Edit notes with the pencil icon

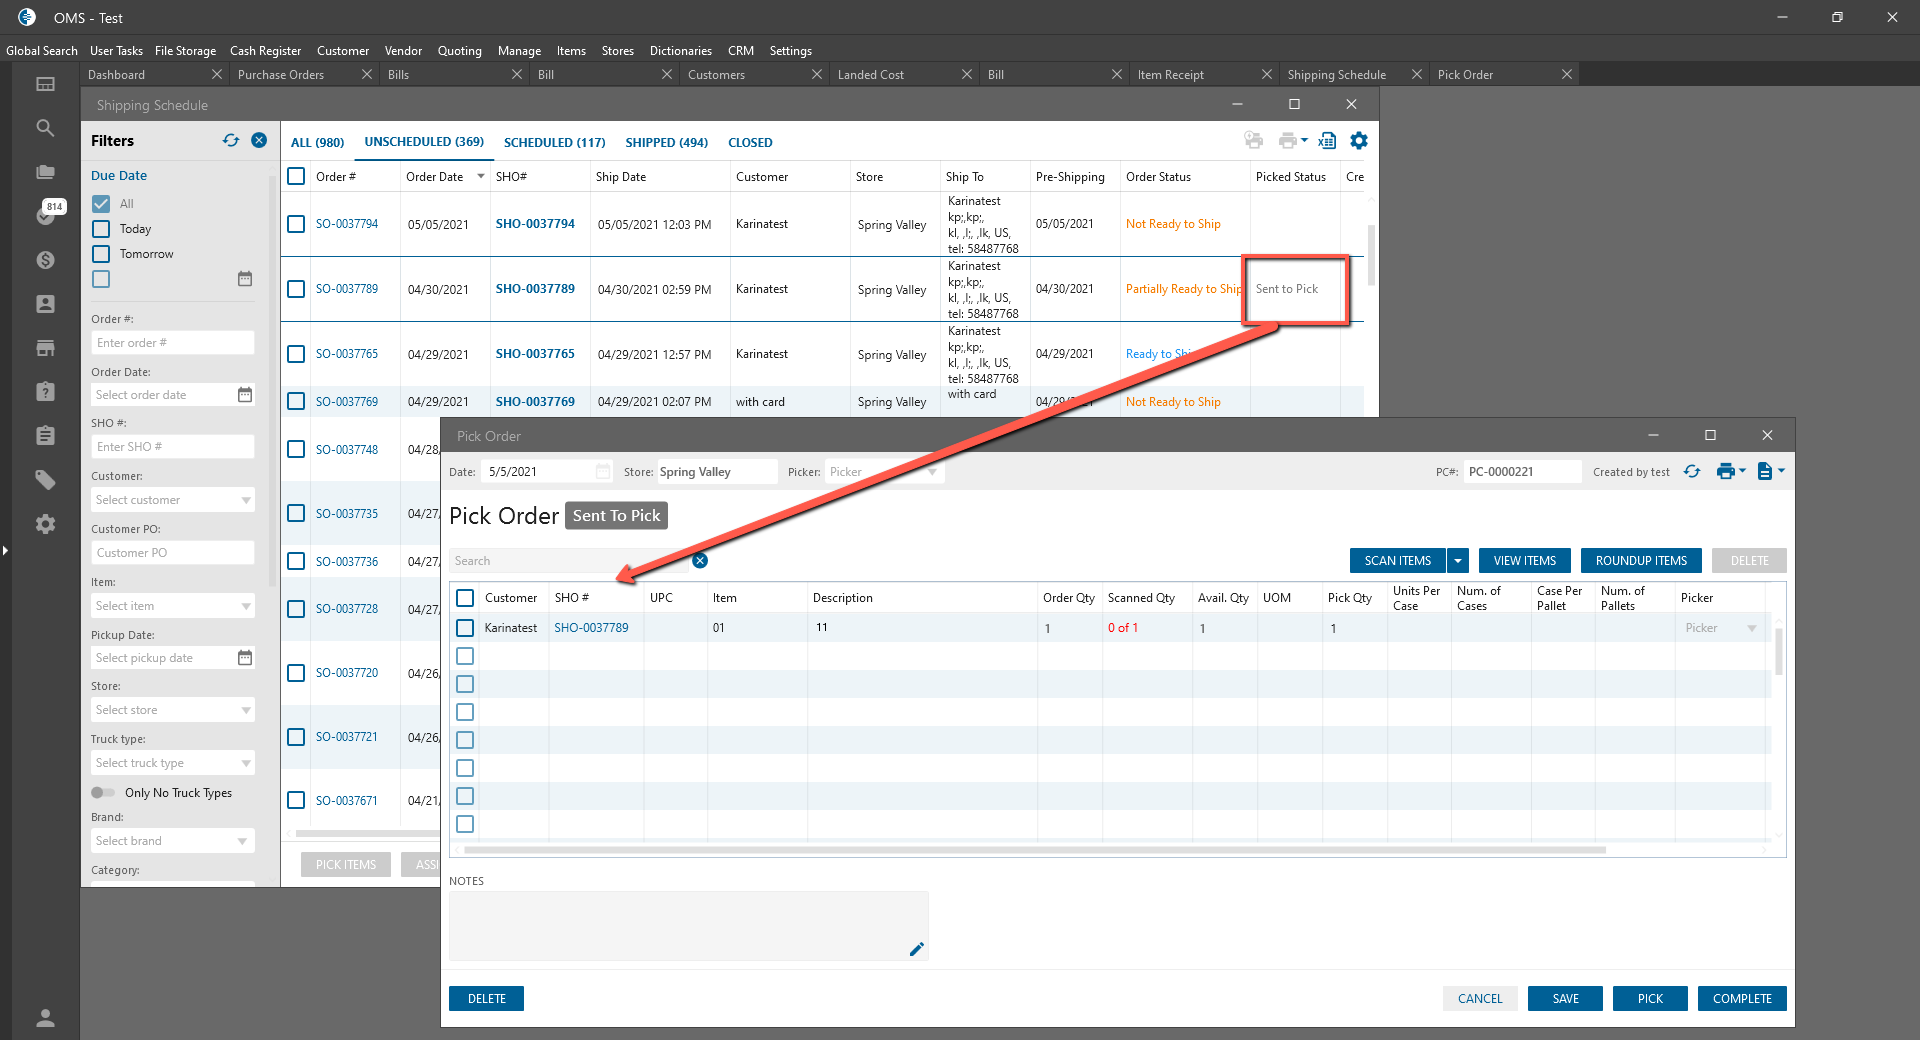point(916,949)
